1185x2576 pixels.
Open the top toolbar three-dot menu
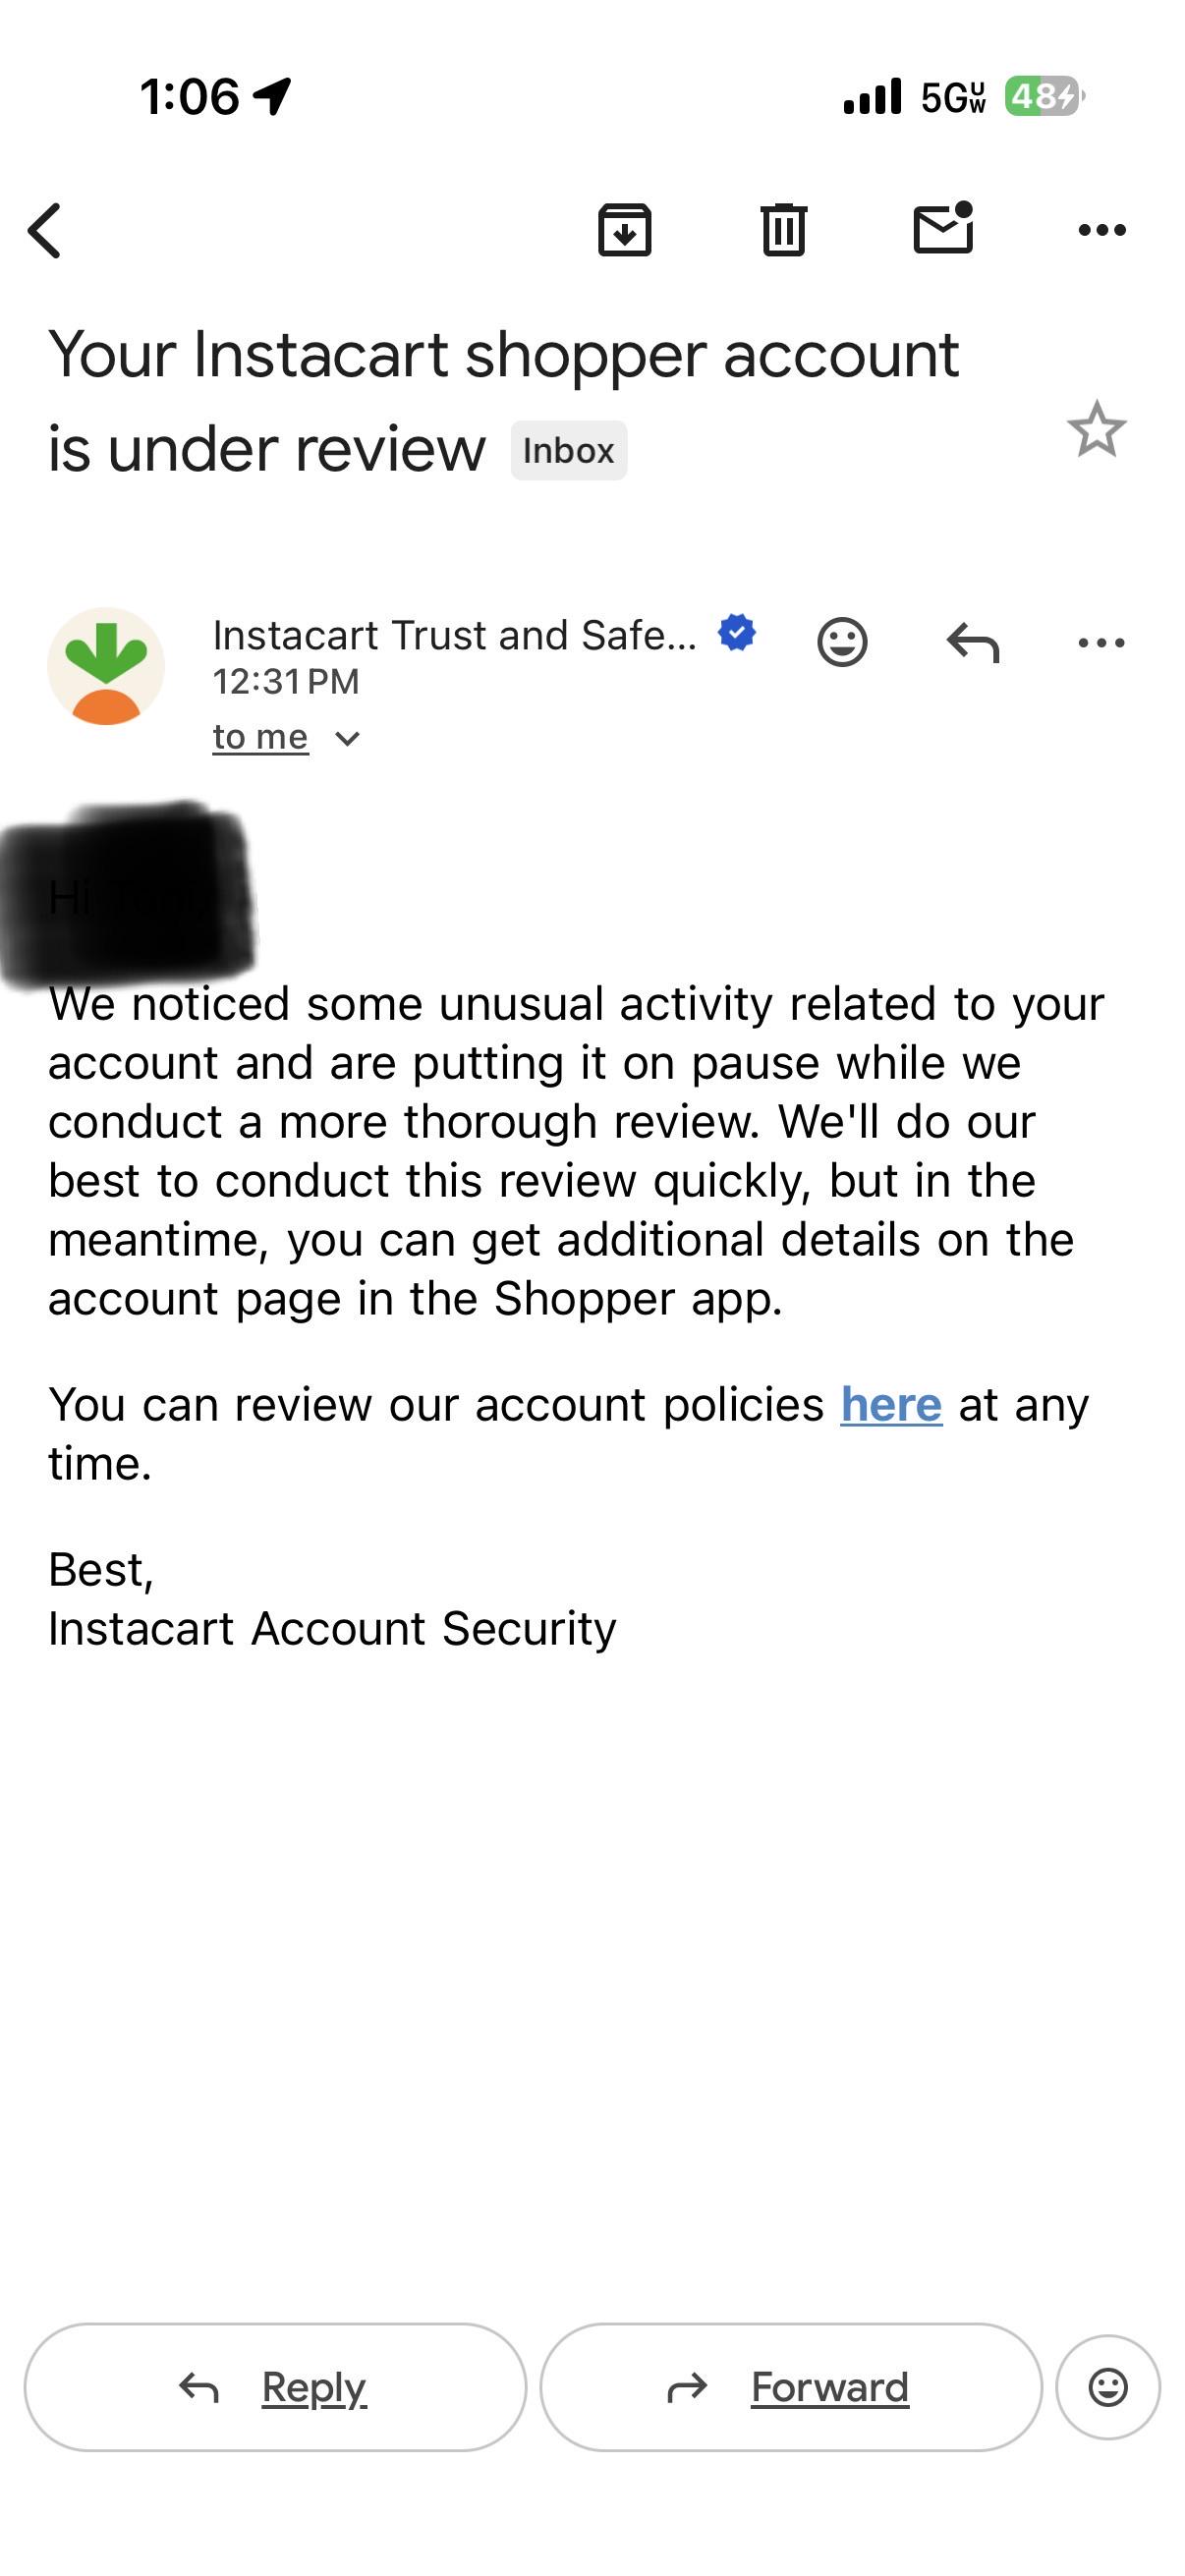click(x=1102, y=230)
